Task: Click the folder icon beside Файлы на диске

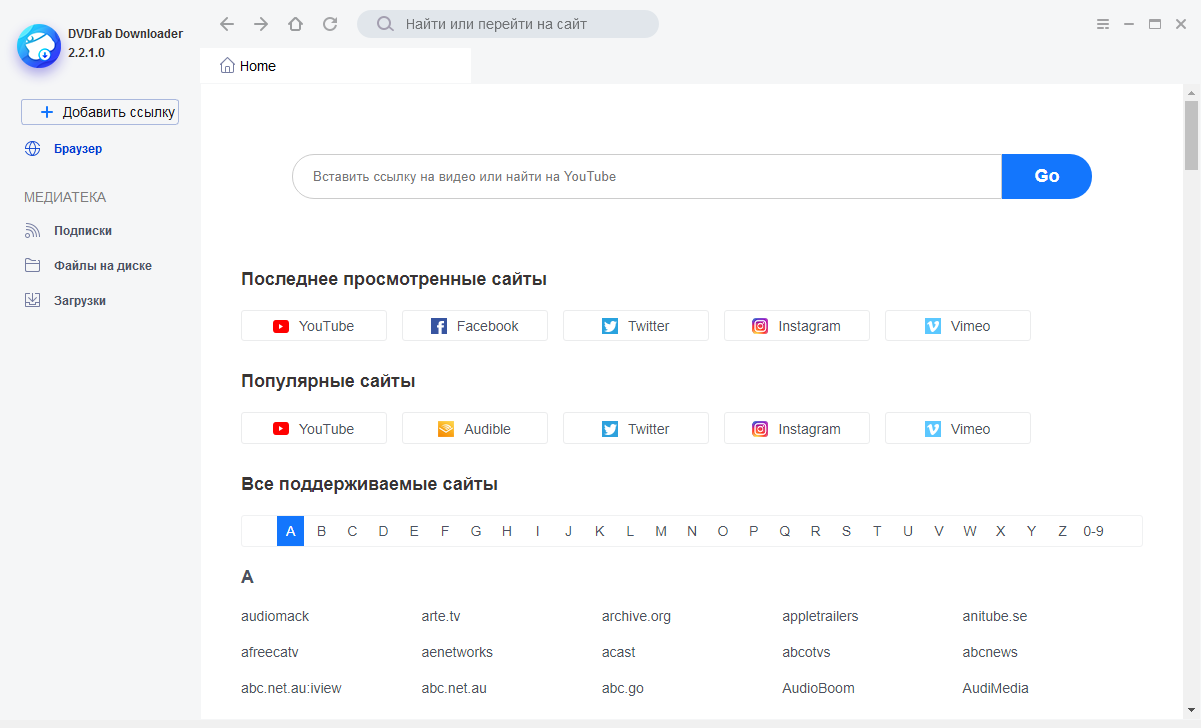Action: click(x=33, y=266)
